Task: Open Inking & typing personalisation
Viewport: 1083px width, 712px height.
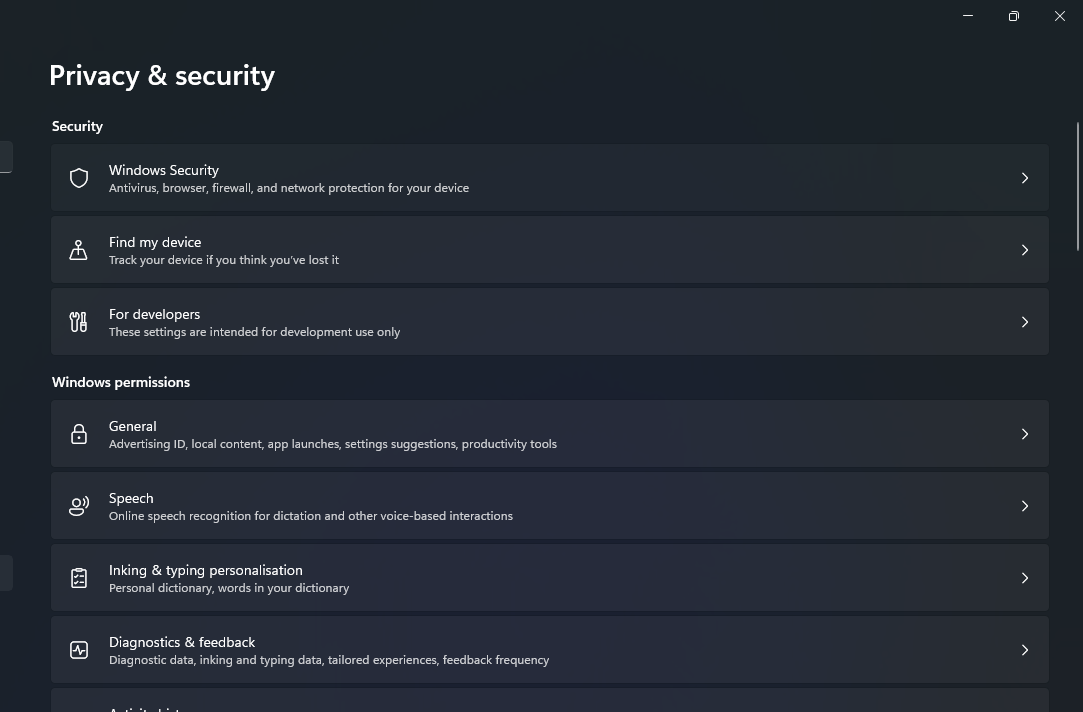Action: [550, 578]
